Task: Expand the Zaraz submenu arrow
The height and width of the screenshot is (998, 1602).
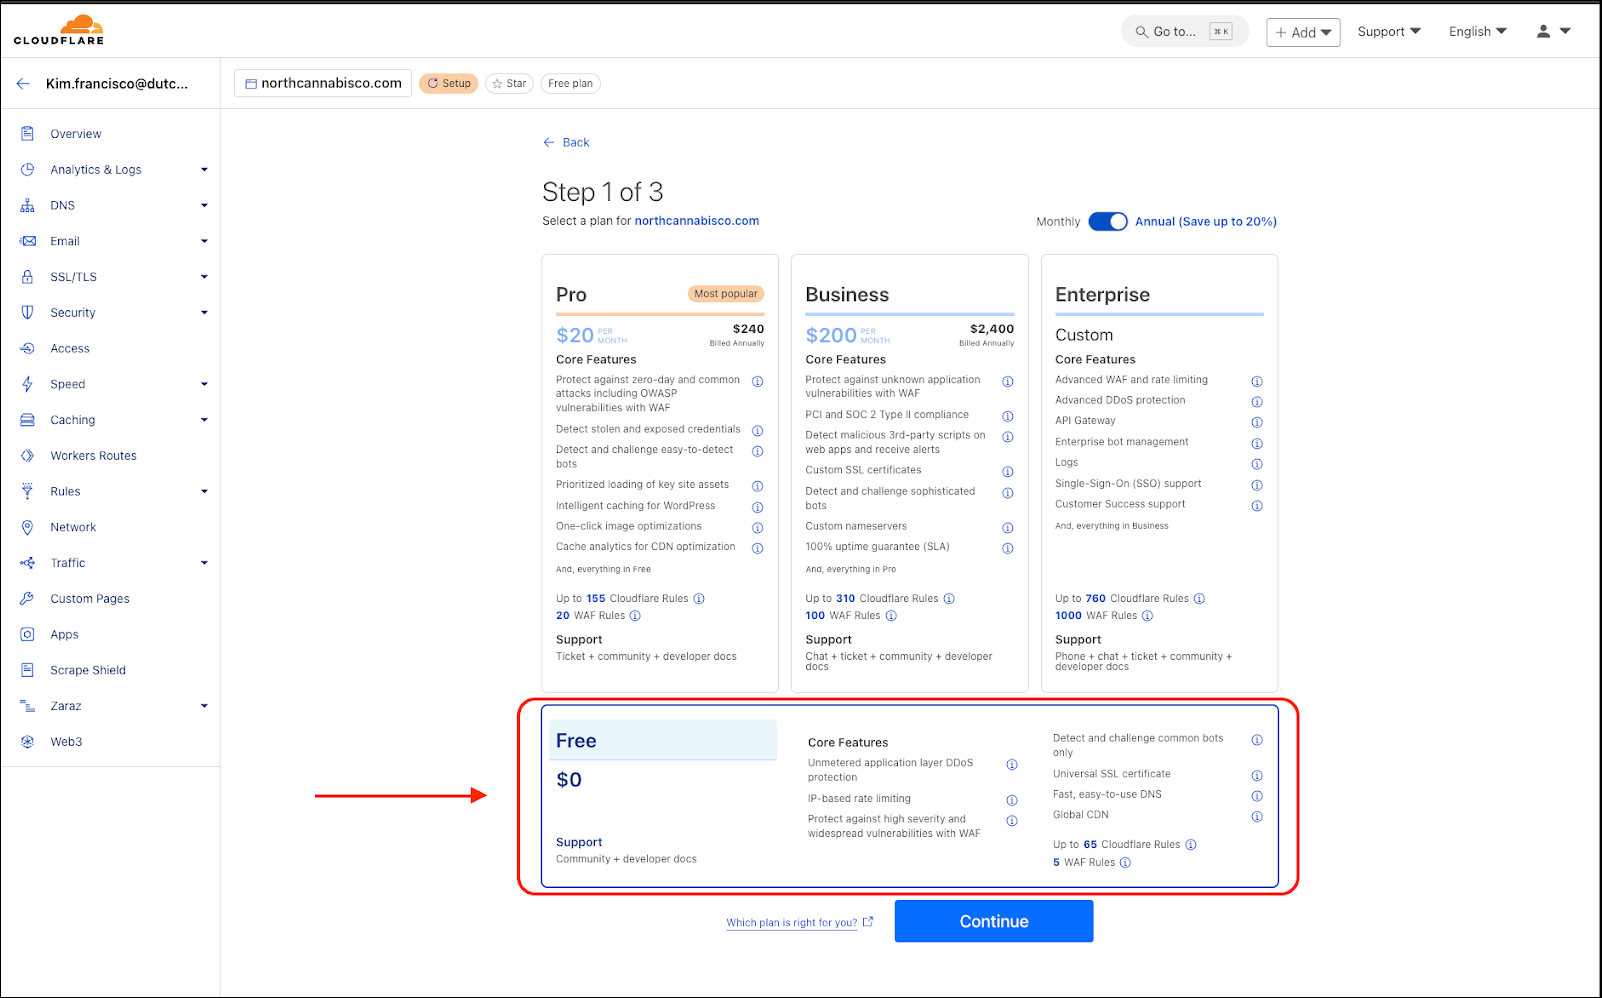Action: coord(204,706)
